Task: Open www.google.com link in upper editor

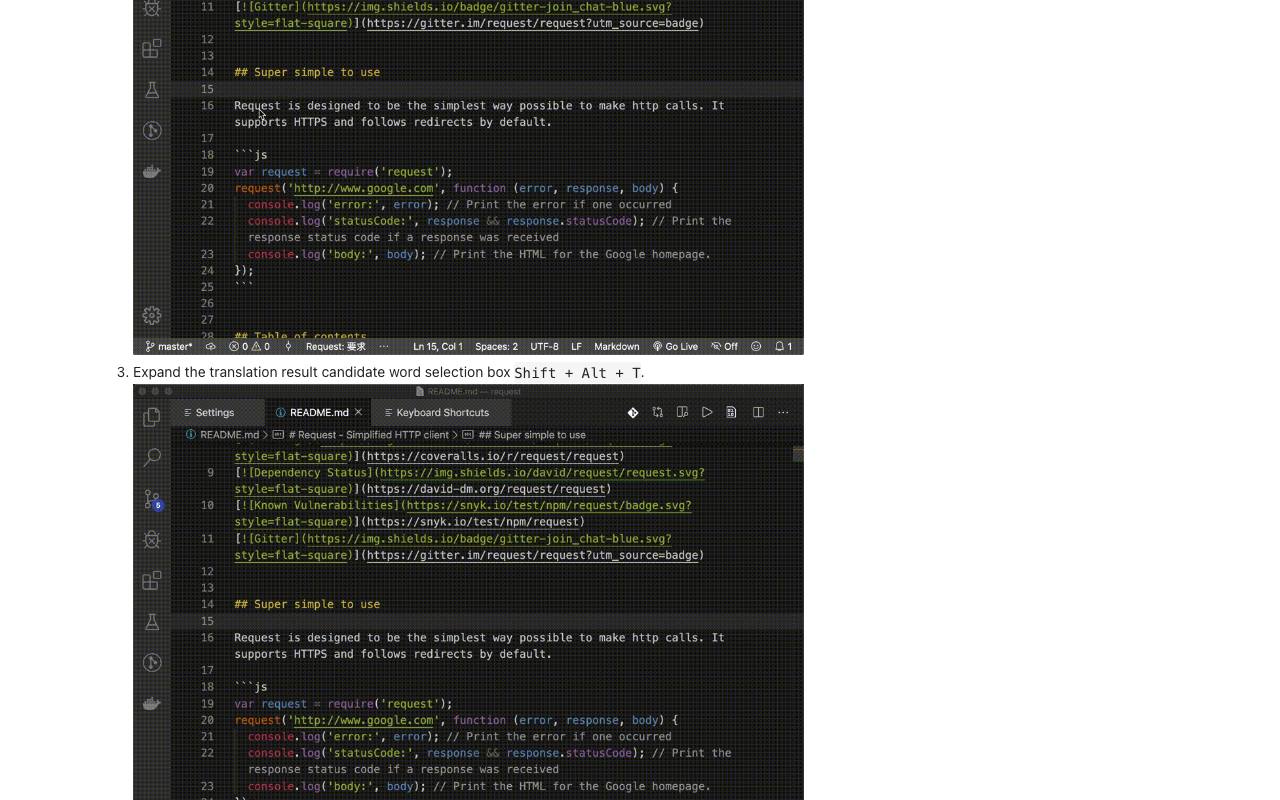Action: (364, 188)
